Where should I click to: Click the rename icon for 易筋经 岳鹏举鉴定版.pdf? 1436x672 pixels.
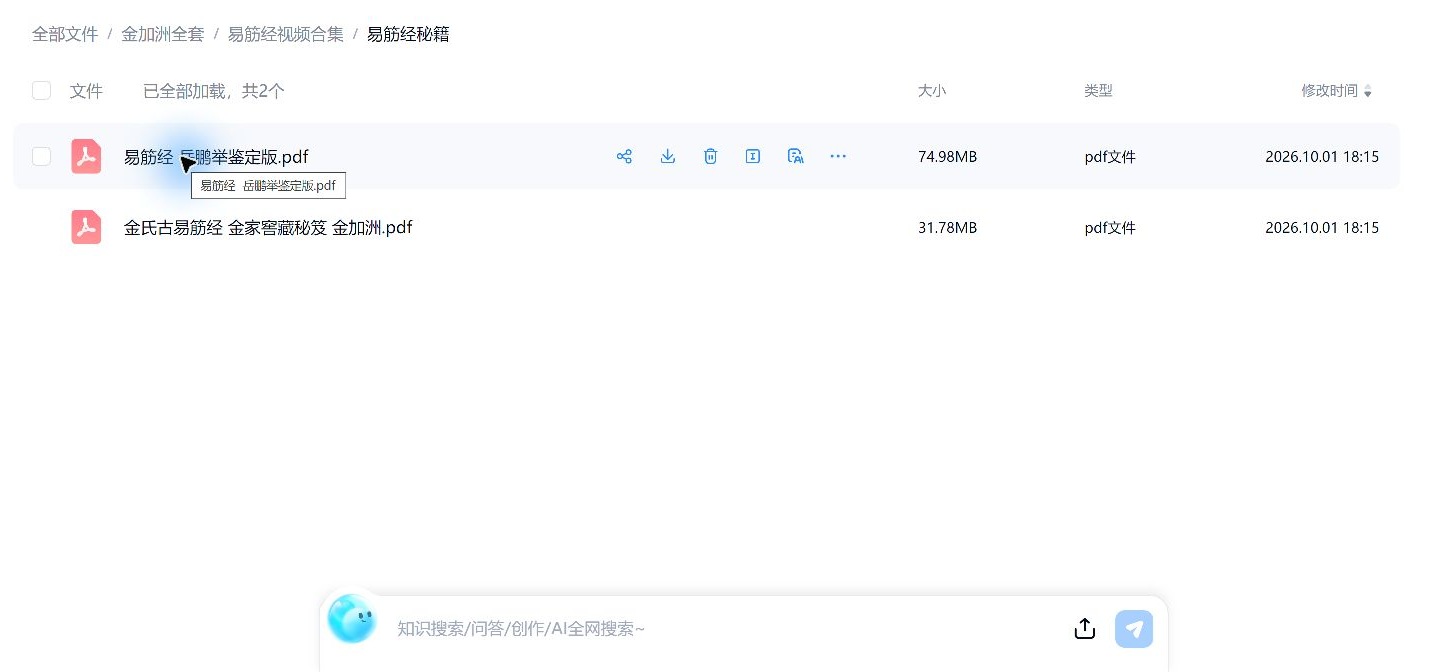(x=753, y=156)
